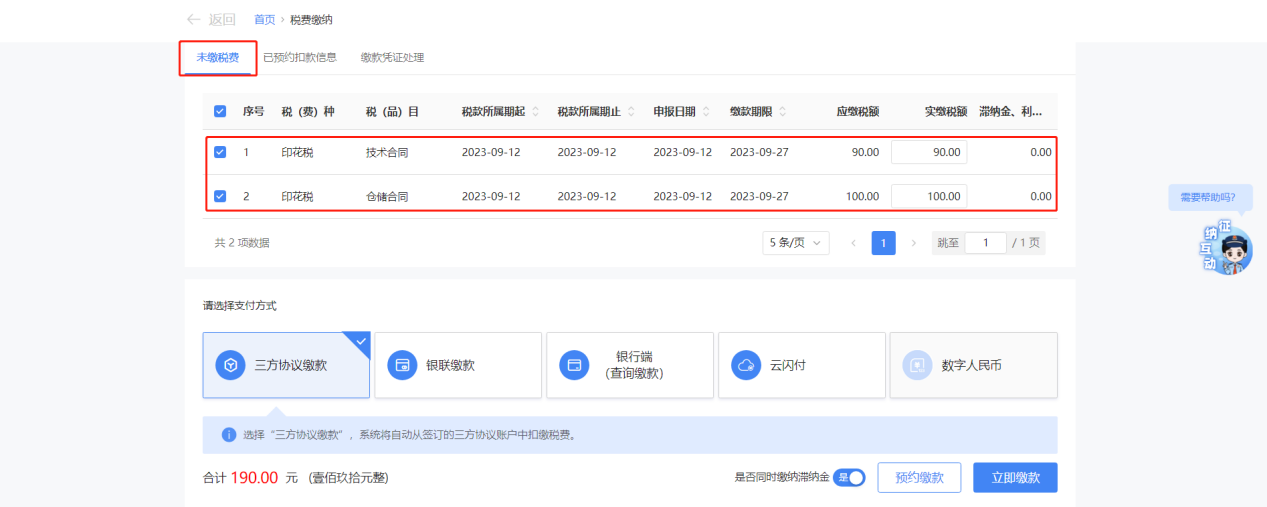Uncheck row 1 技术合同 checkbox

[x=220, y=153]
